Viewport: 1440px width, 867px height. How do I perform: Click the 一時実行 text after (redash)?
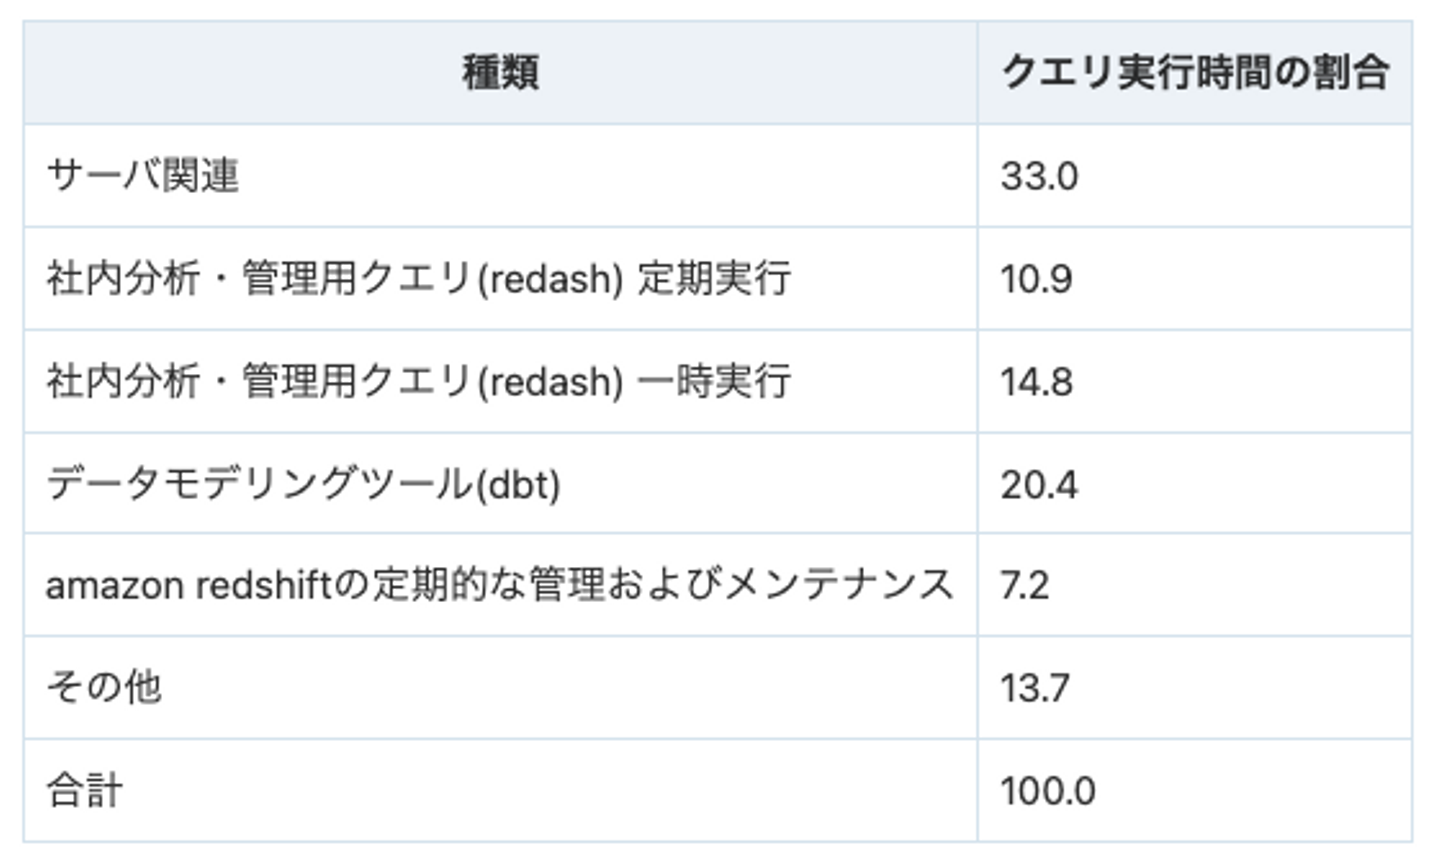[714, 382]
